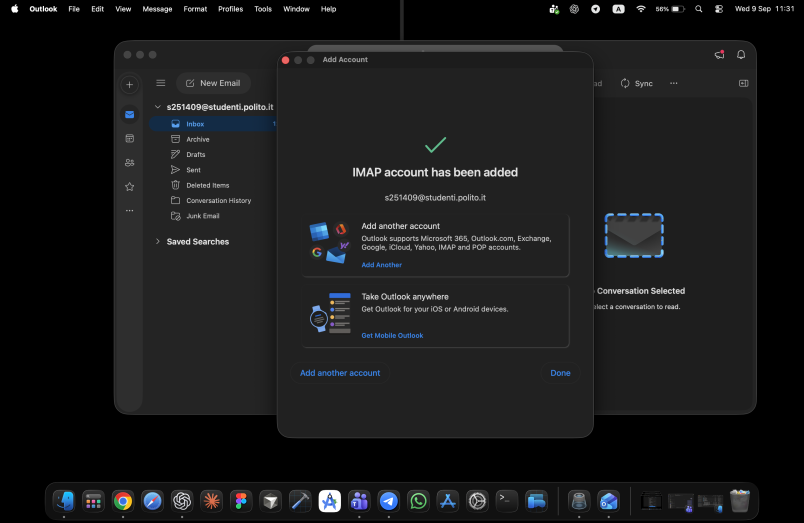Viewport: 804px width, 523px height.
Task: Open Microsoft Teams from the Dock
Action: pos(359,501)
